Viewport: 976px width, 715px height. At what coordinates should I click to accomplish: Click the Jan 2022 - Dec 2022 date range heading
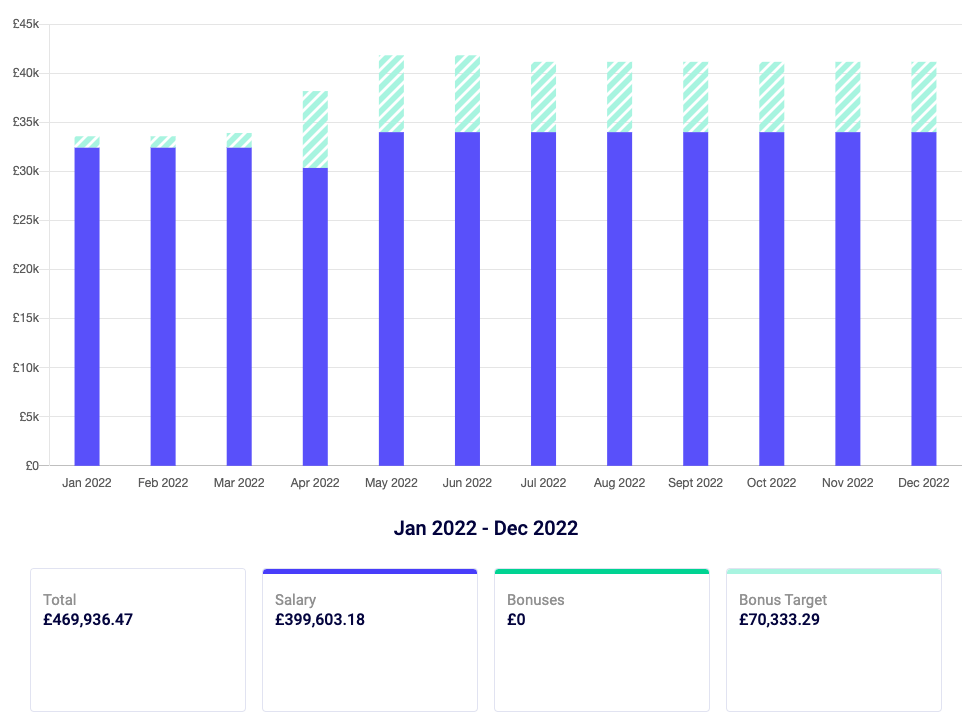[x=486, y=528]
